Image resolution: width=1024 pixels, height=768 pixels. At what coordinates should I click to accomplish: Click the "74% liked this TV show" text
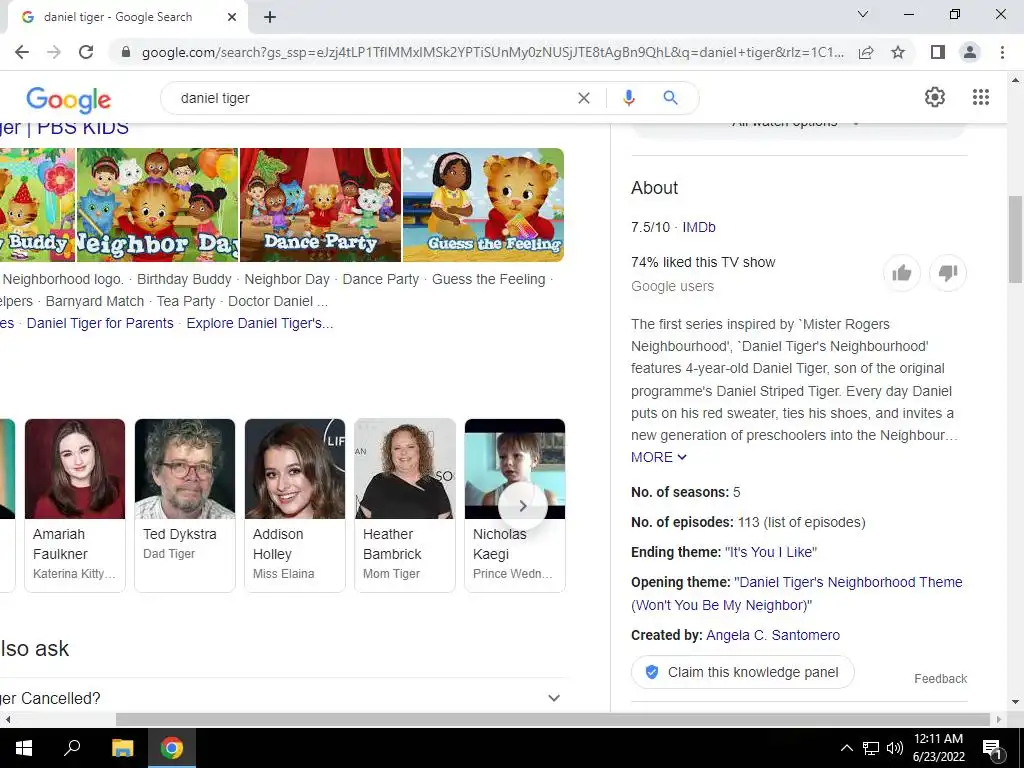pyautogui.click(x=703, y=262)
